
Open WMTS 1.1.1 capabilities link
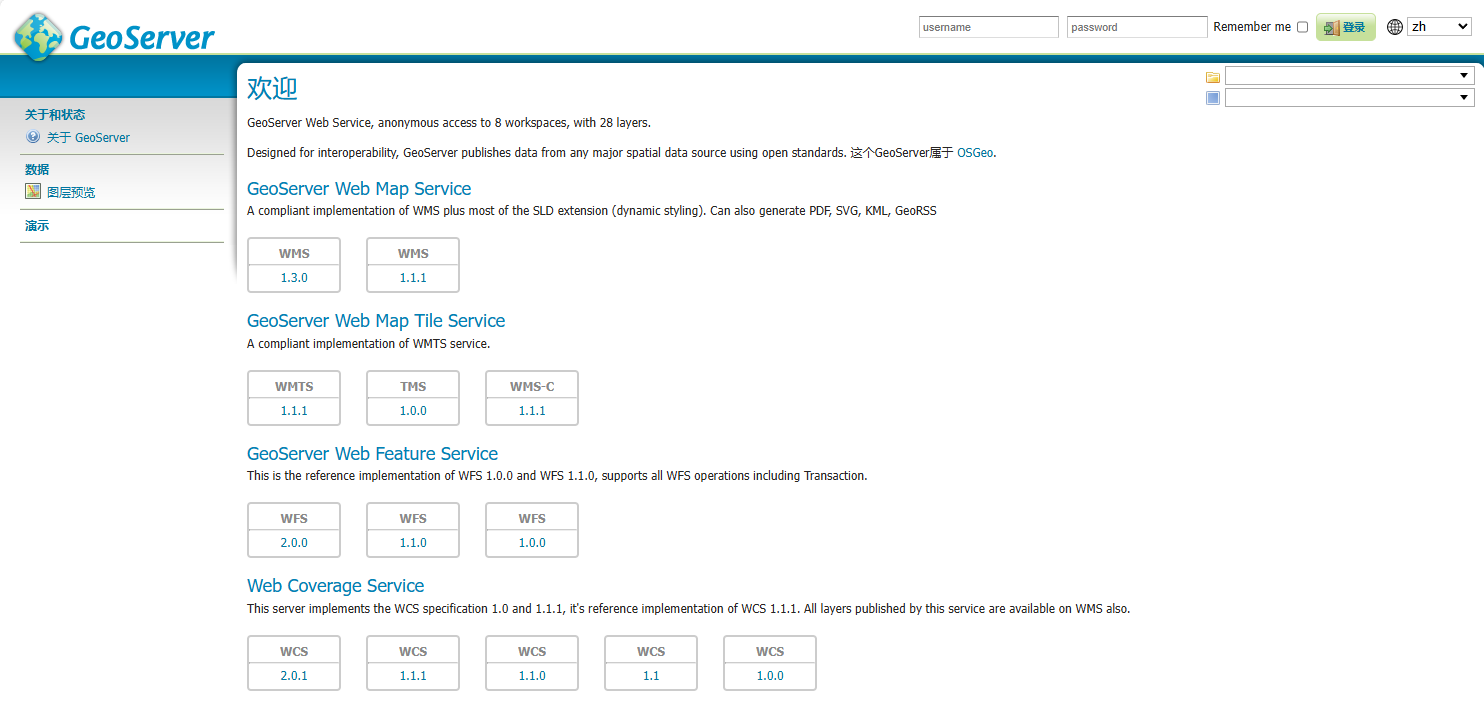(294, 410)
